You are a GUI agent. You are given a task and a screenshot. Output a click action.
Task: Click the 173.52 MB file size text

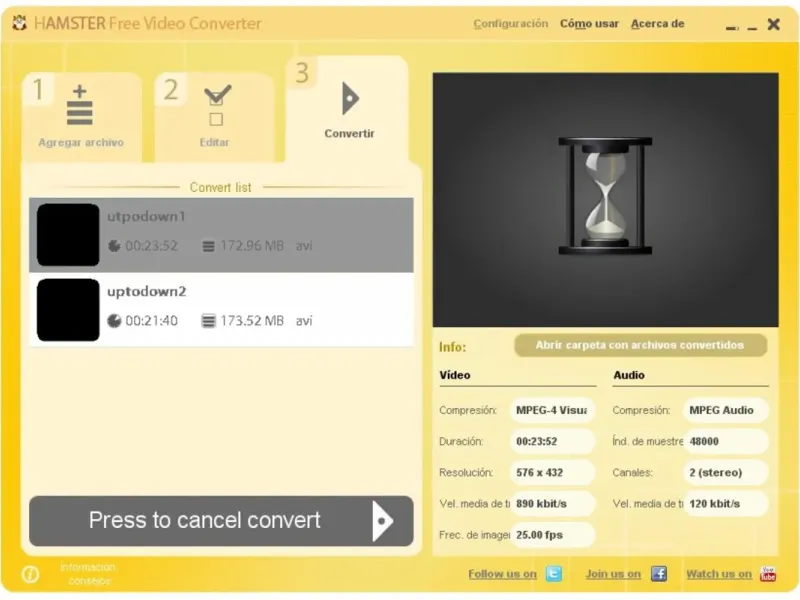[252, 321]
